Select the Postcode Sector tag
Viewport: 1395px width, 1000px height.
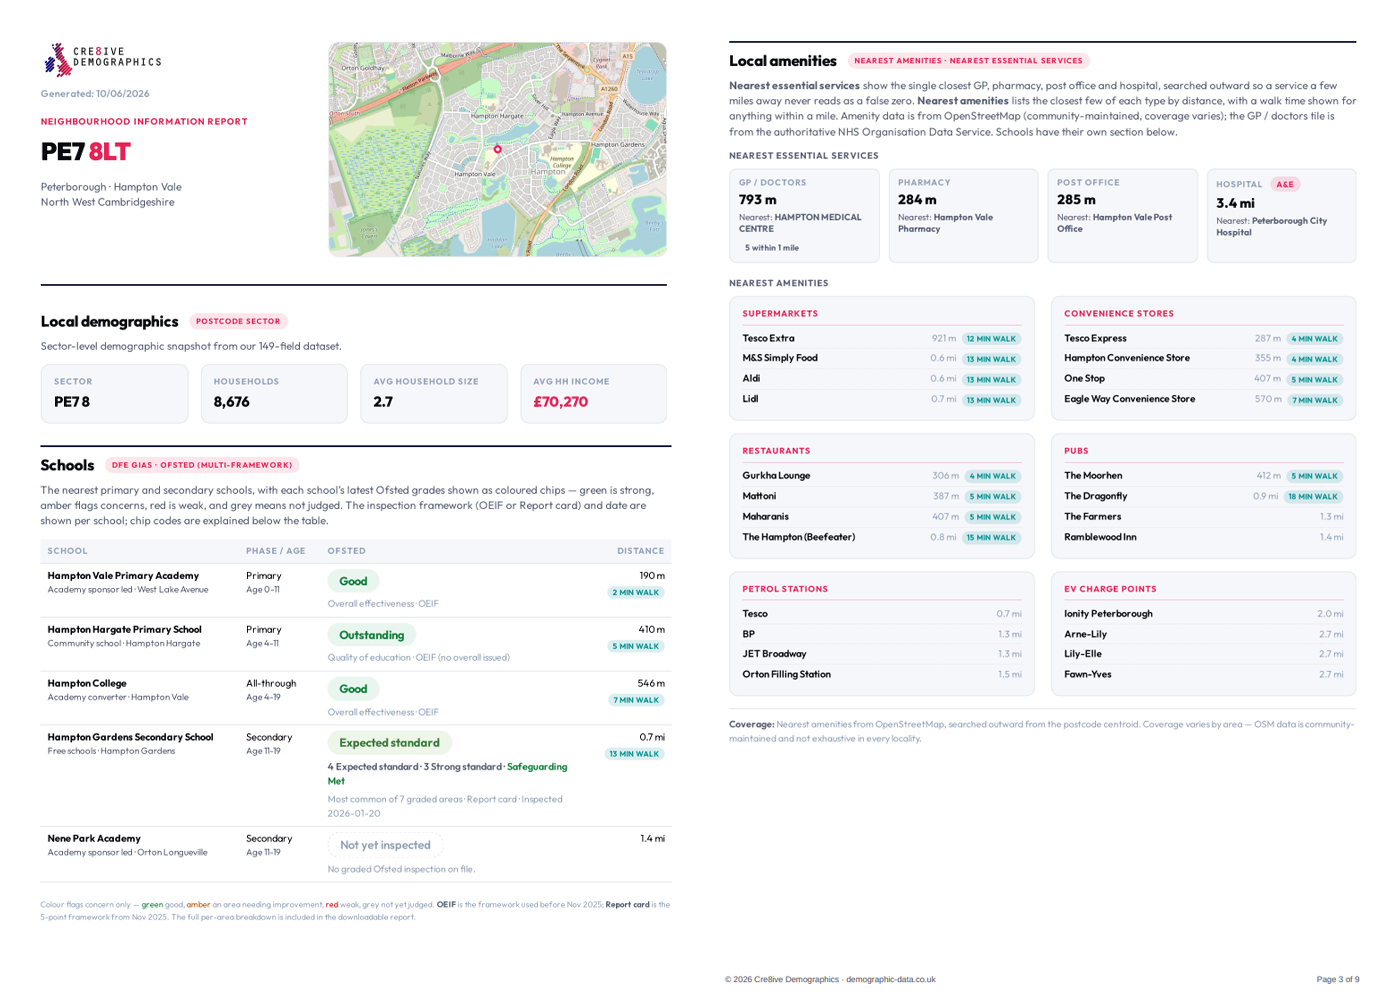tap(238, 321)
